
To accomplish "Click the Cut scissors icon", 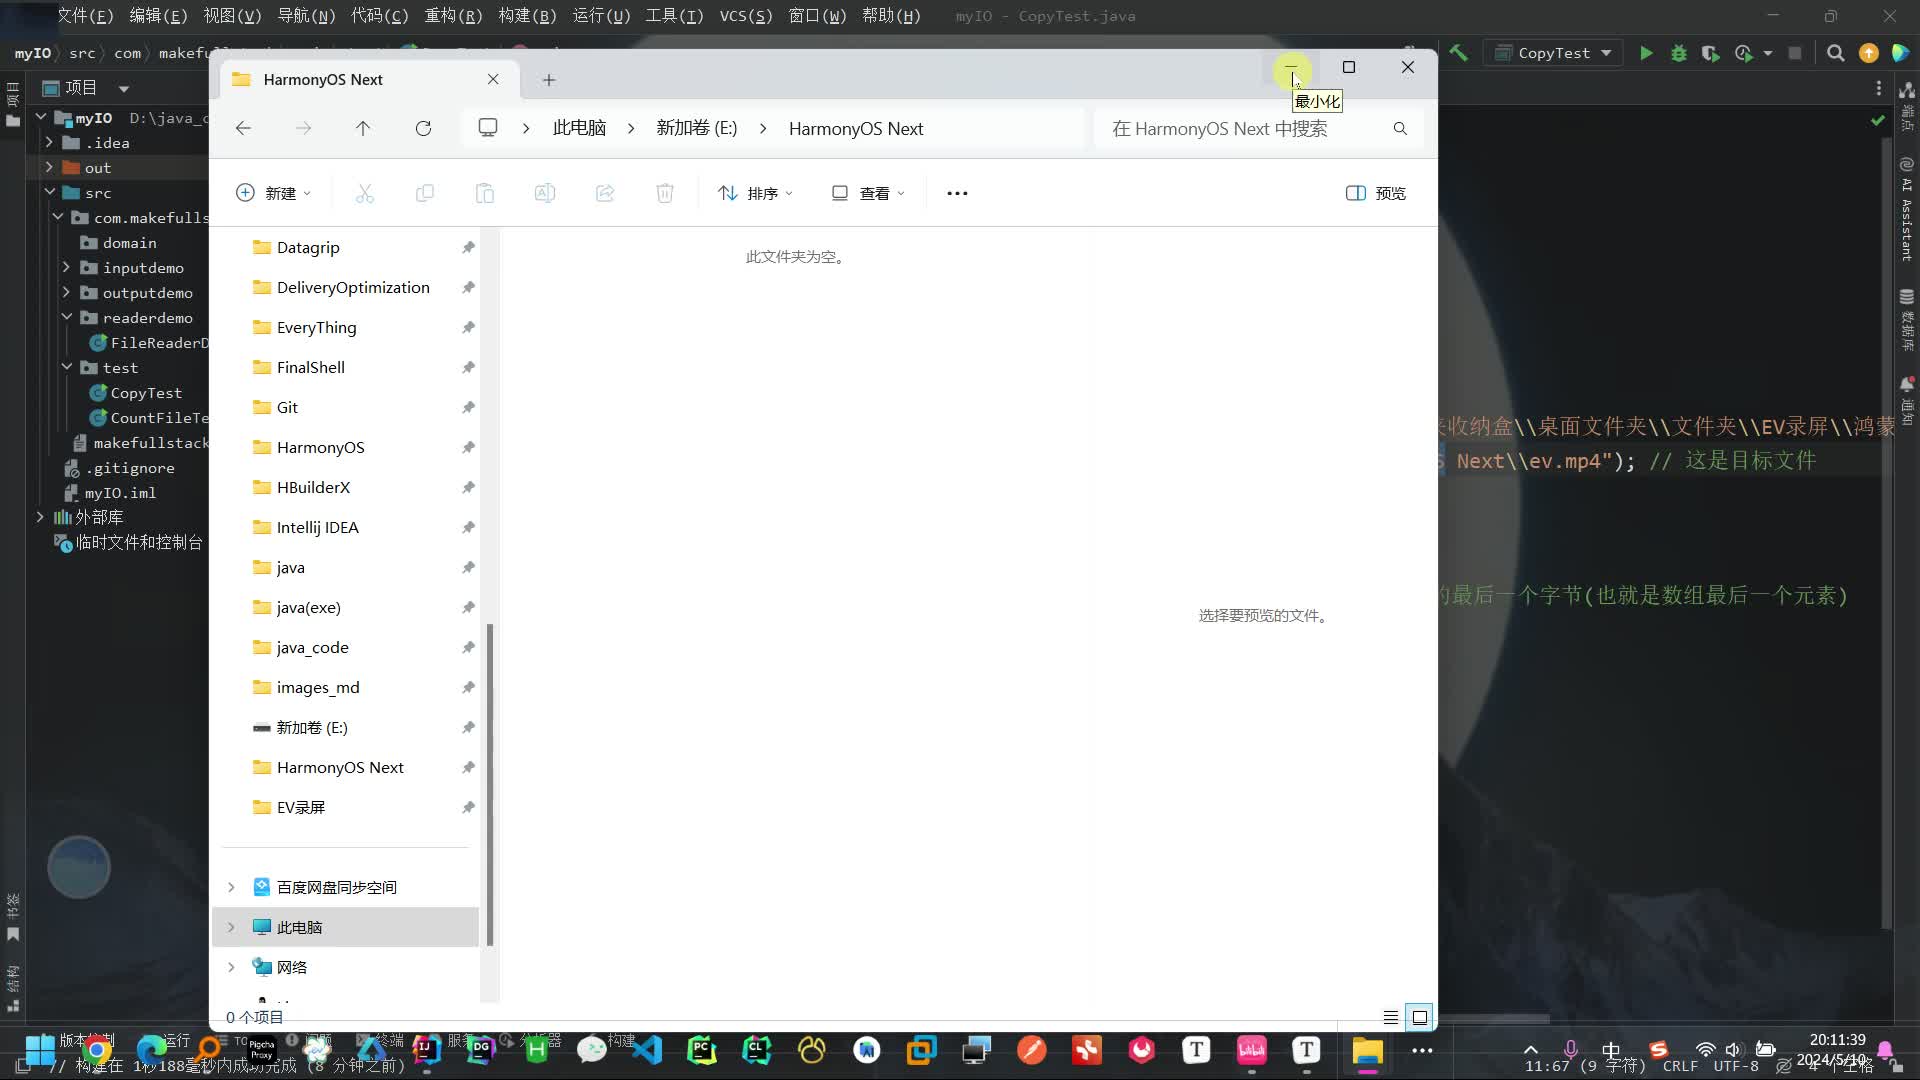I will tap(365, 193).
